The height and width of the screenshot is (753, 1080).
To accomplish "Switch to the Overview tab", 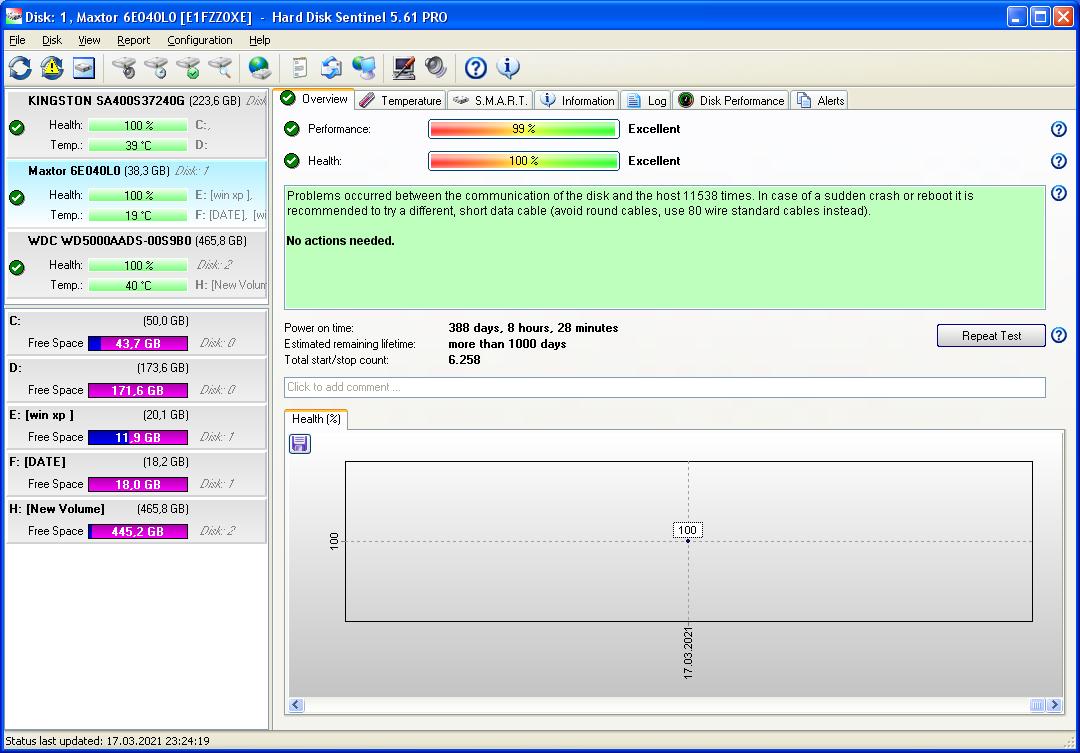I will tap(314, 99).
